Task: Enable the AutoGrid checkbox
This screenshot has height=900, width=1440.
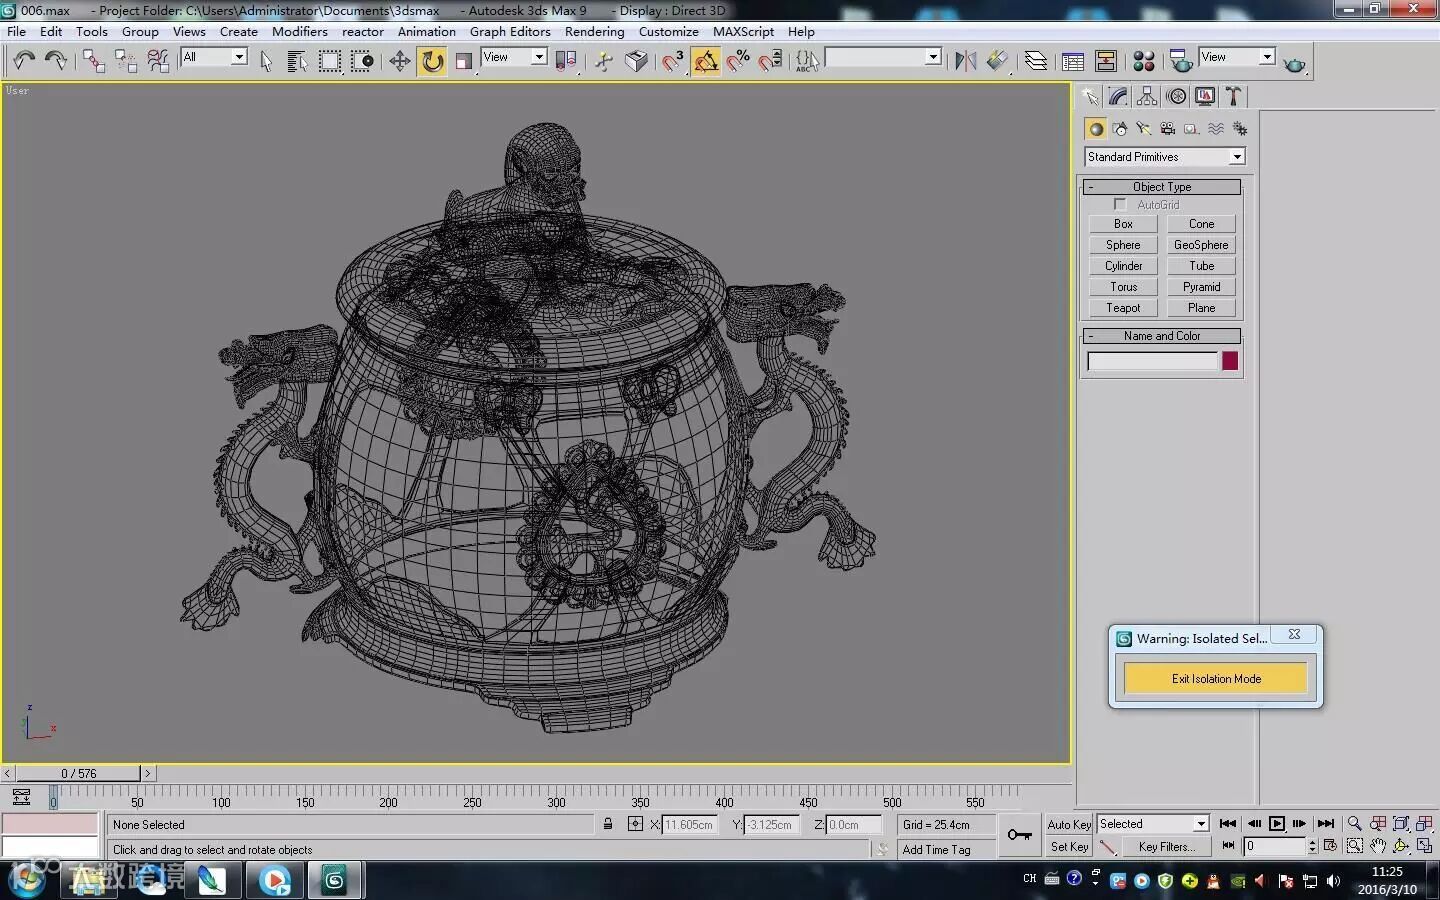Action: click(x=1120, y=205)
